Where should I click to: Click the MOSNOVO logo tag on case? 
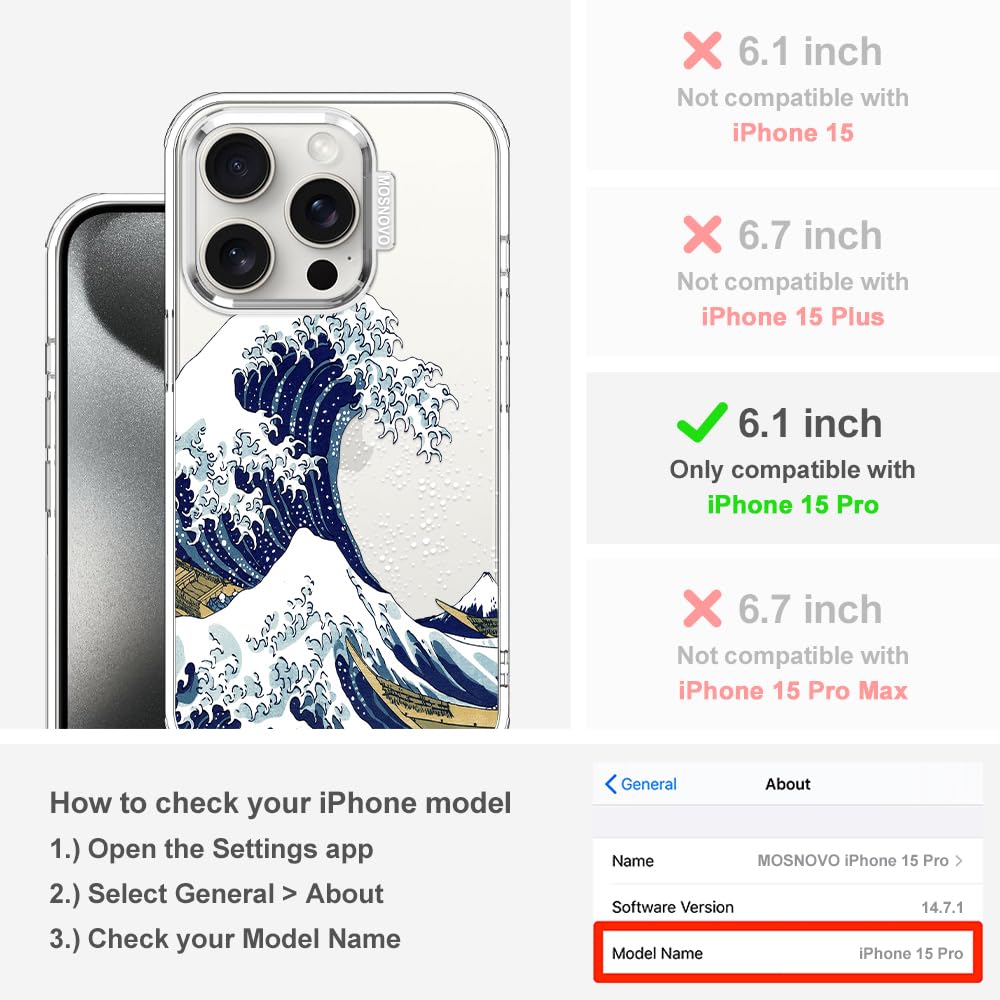click(x=384, y=210)
